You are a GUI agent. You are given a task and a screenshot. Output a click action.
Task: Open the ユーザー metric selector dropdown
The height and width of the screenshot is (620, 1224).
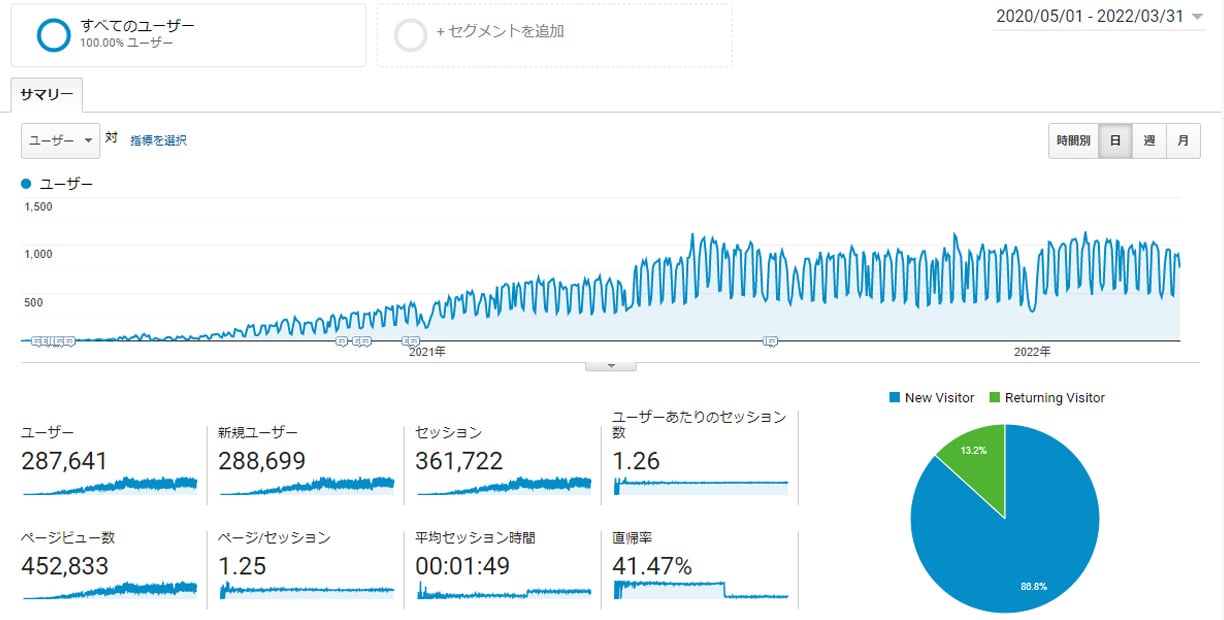pyautogui.click(x=58, y=140)
